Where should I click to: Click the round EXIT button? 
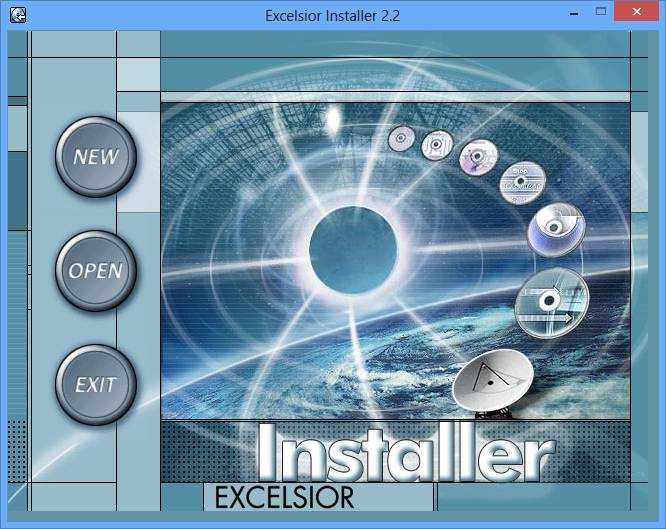click(96, 385)
